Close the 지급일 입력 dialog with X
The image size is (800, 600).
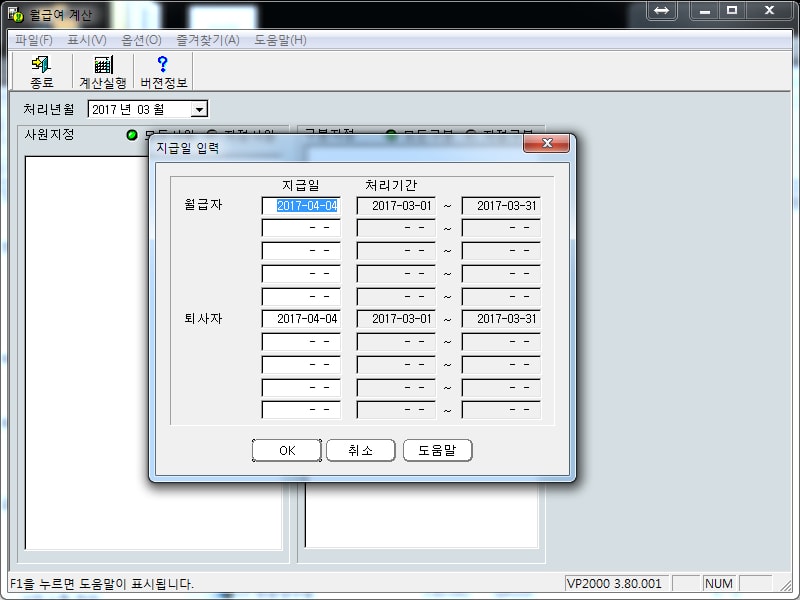point(547,145)
